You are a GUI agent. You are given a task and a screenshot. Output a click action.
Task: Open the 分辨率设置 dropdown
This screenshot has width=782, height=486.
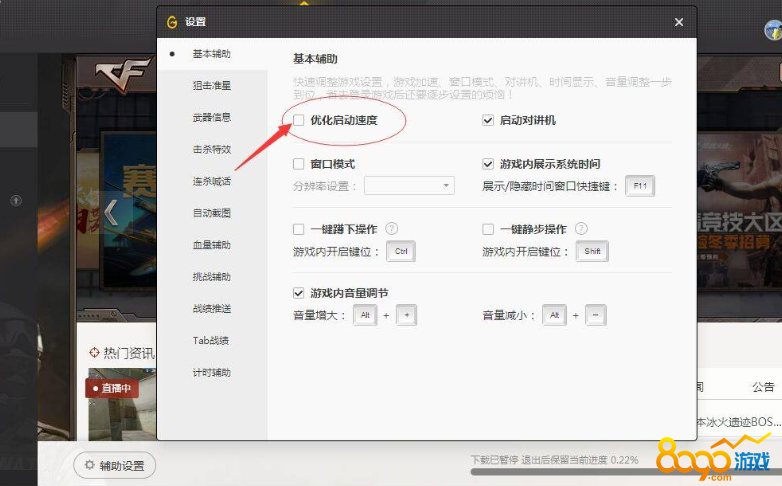tap(409, 186)
